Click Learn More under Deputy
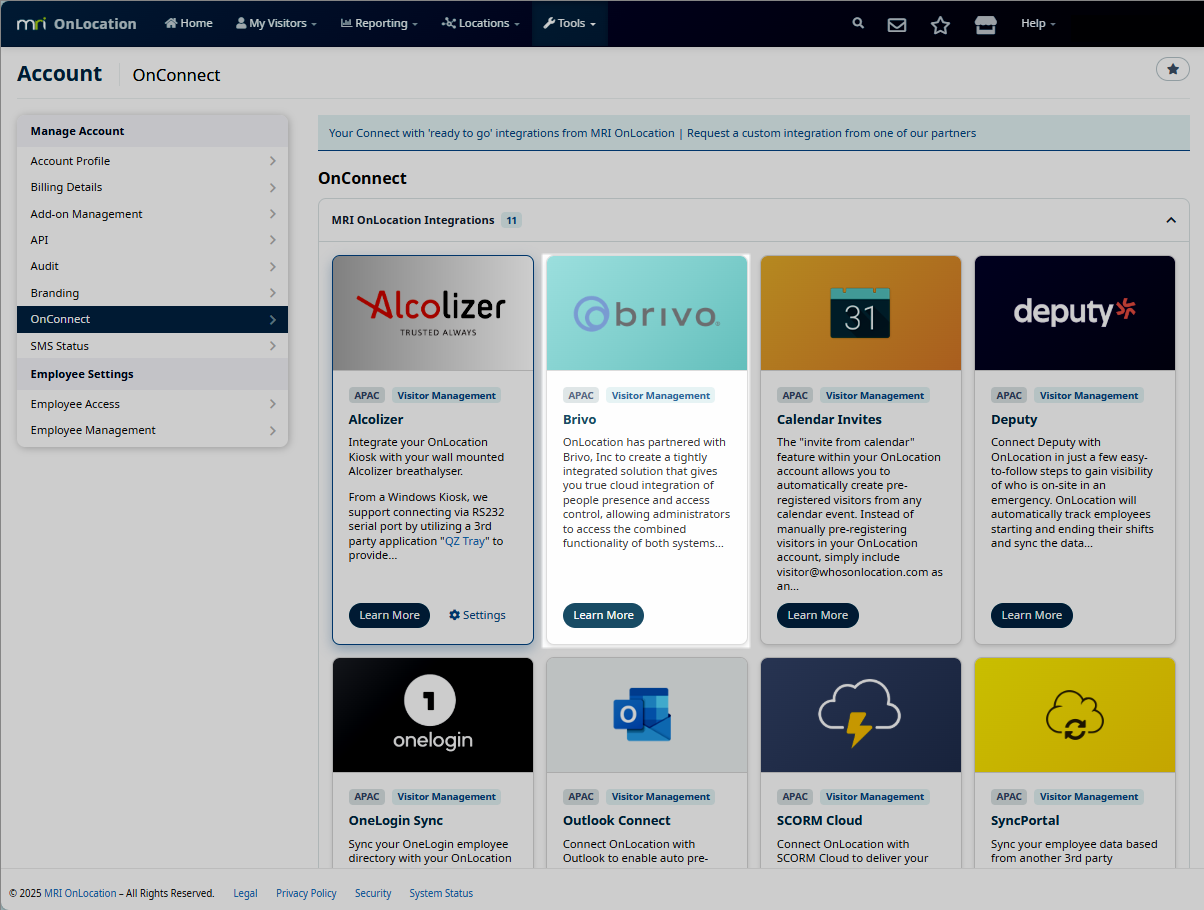Viewport: 1204px width, 910px height. point(1031,615)
